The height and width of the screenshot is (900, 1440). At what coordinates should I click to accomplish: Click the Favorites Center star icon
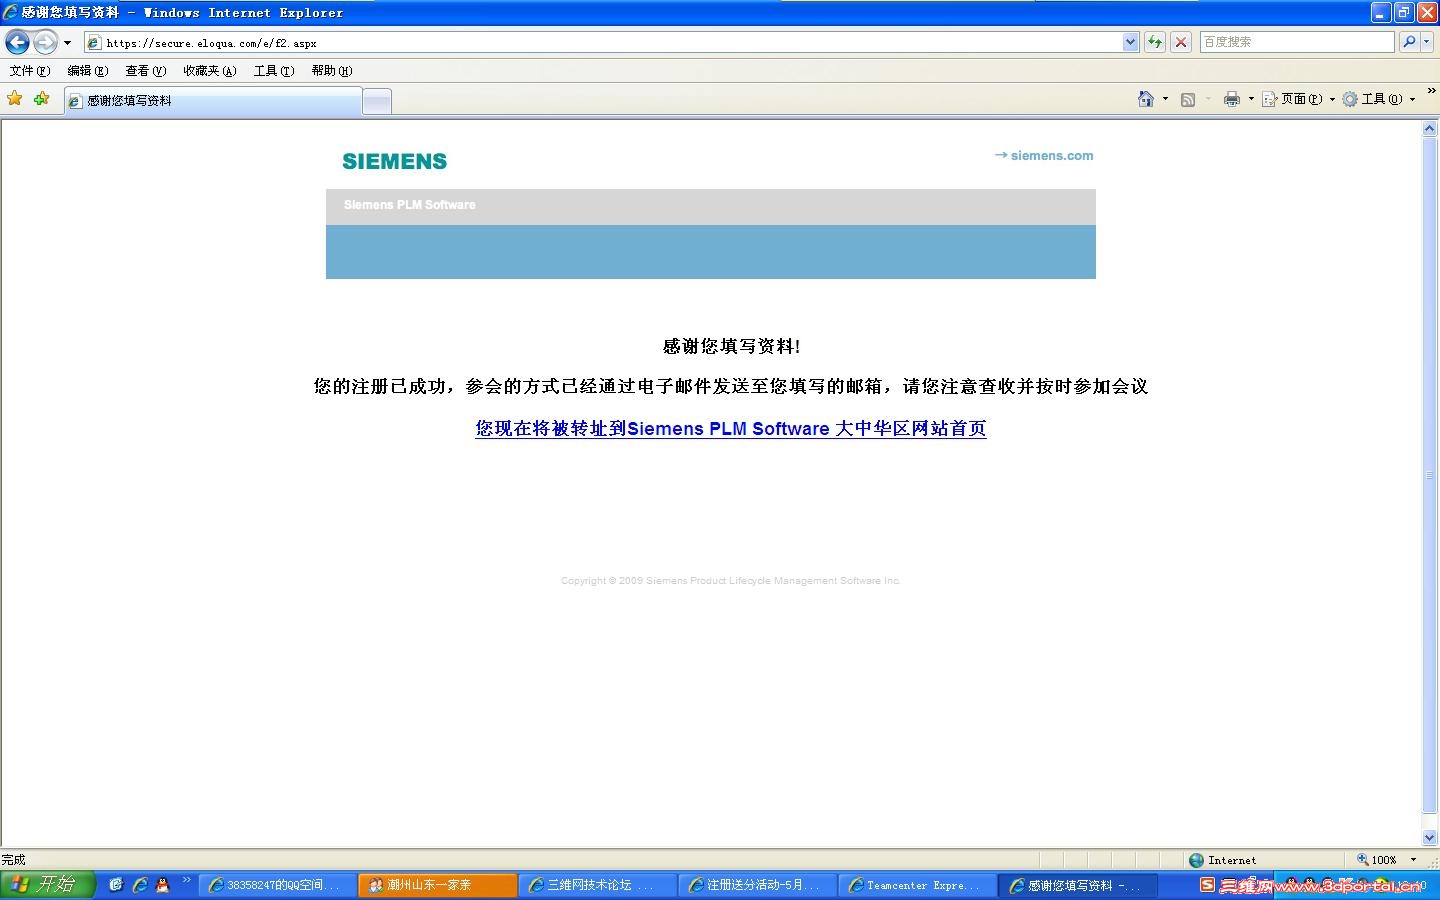point(15,99)
